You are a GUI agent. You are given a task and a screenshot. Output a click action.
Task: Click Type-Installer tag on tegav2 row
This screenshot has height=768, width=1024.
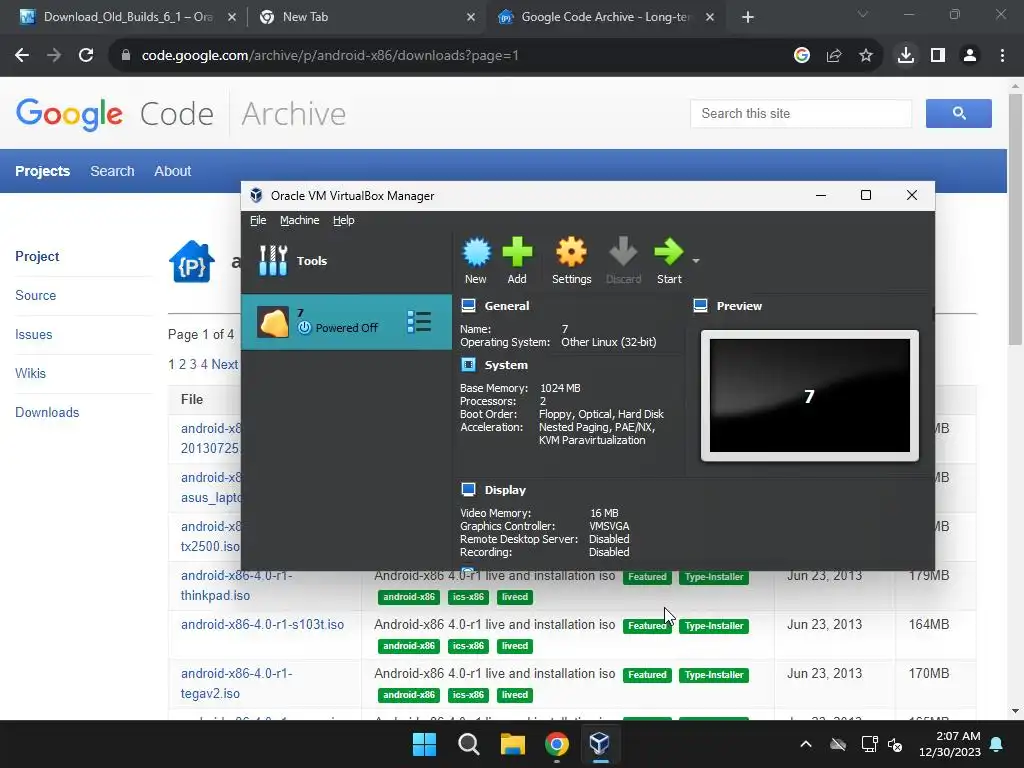click(714, 675)
